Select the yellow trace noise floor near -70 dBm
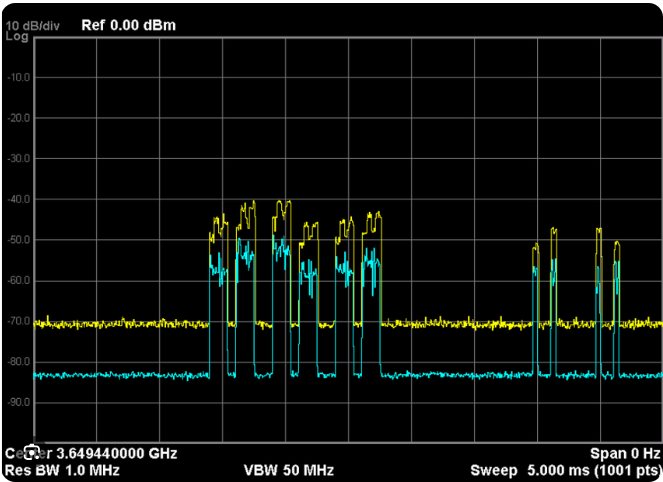 [x=121, y=324]
